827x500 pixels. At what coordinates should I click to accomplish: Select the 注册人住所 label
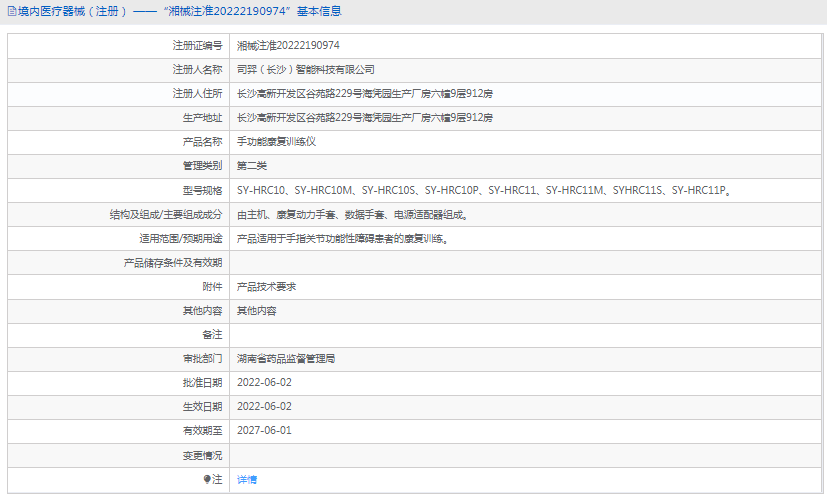point(197,94)
